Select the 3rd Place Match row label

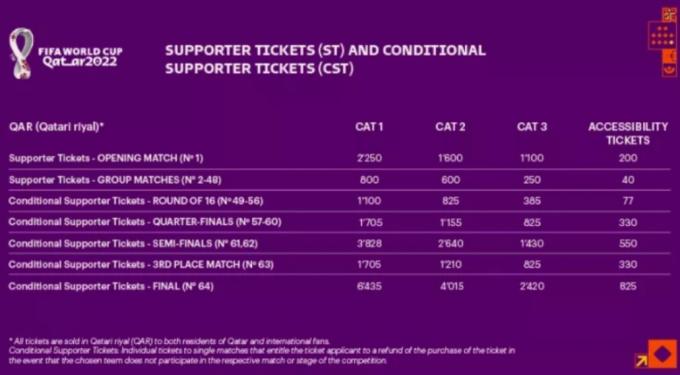click(141, 264)
